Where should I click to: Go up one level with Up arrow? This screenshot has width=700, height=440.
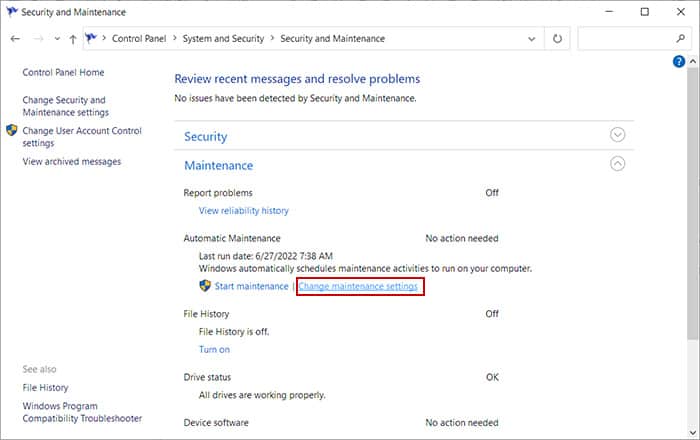[73, 39]
